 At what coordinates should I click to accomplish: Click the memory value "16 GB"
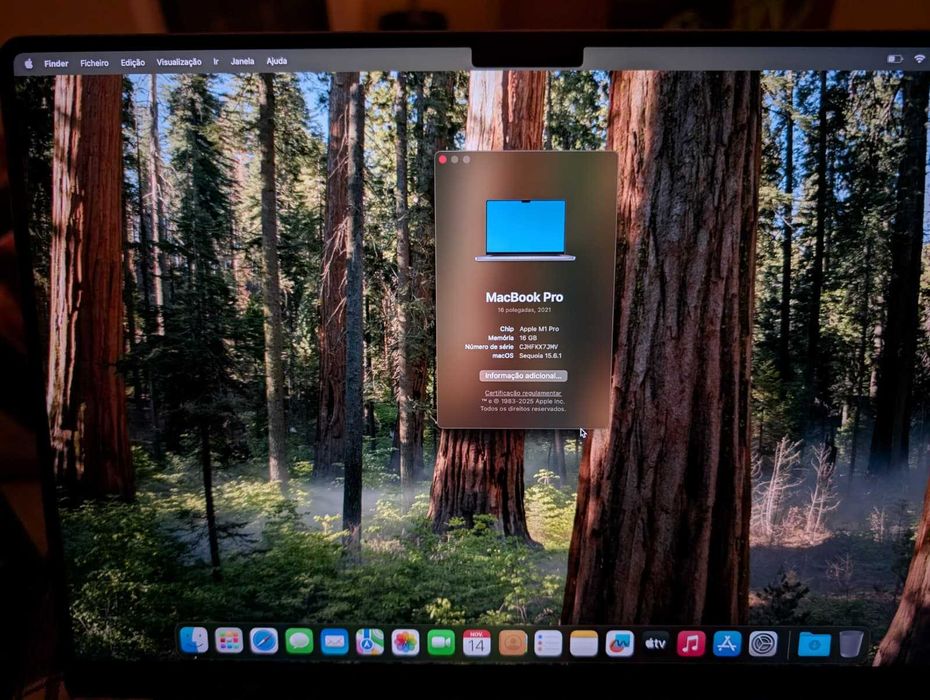[528, 338]
